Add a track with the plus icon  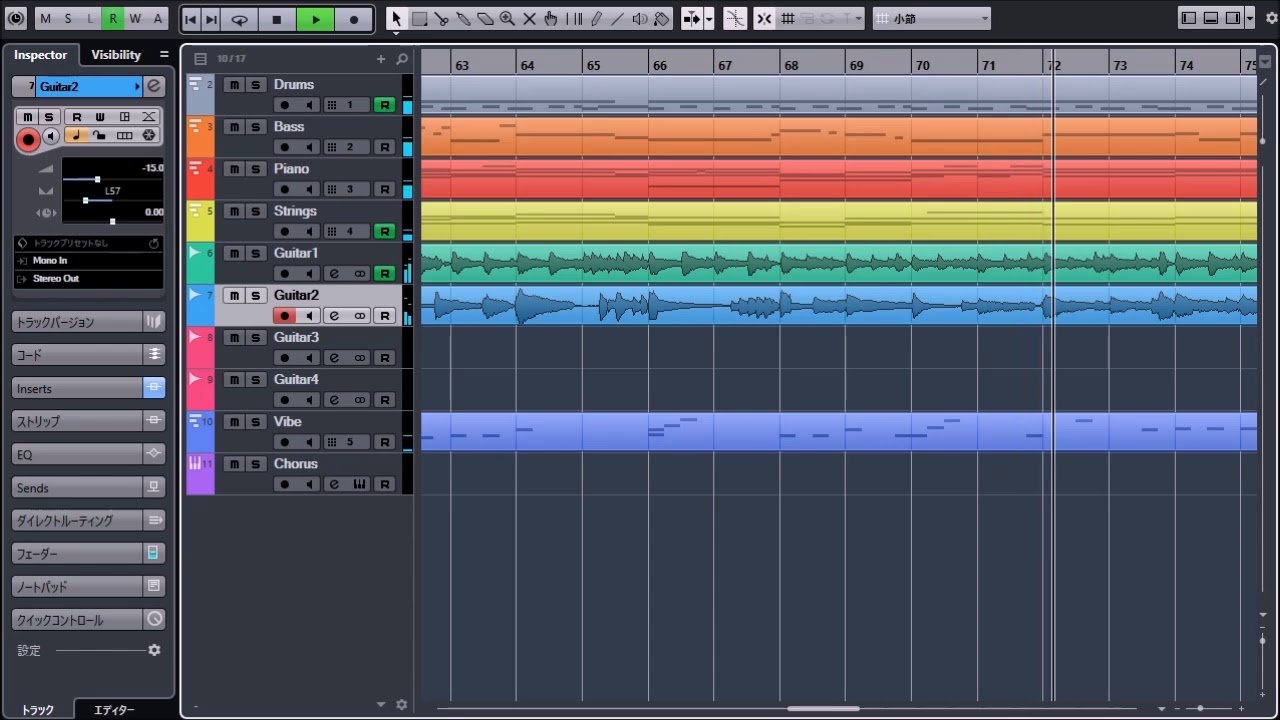tap(381, 59)
